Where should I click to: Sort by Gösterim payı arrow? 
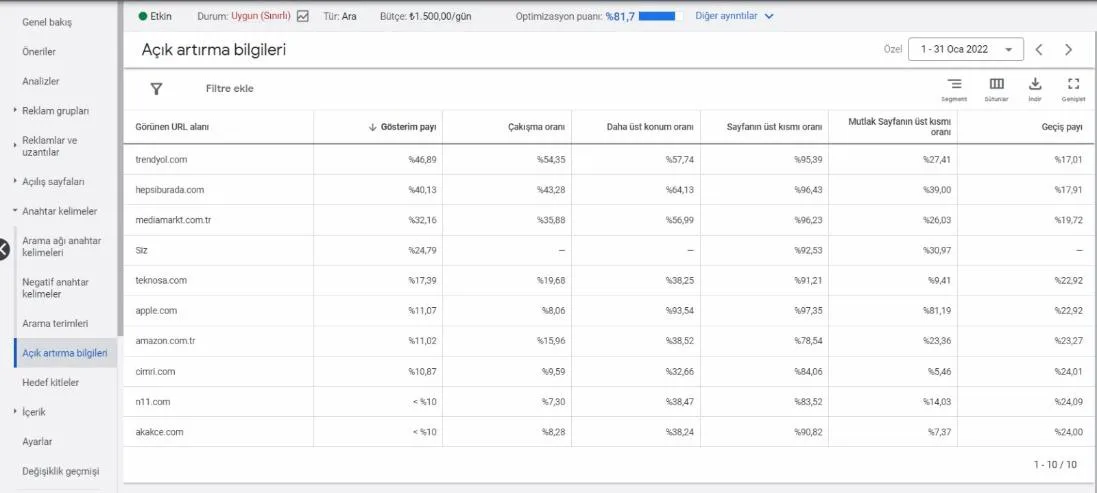point(373,127)
